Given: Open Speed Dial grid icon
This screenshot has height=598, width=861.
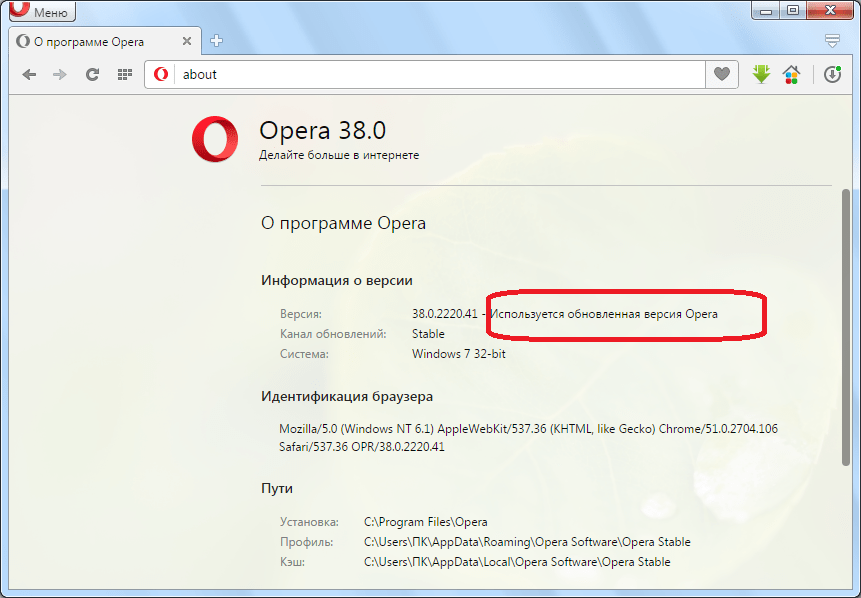Looking at the screenshot, I should (x=124, y=74).
